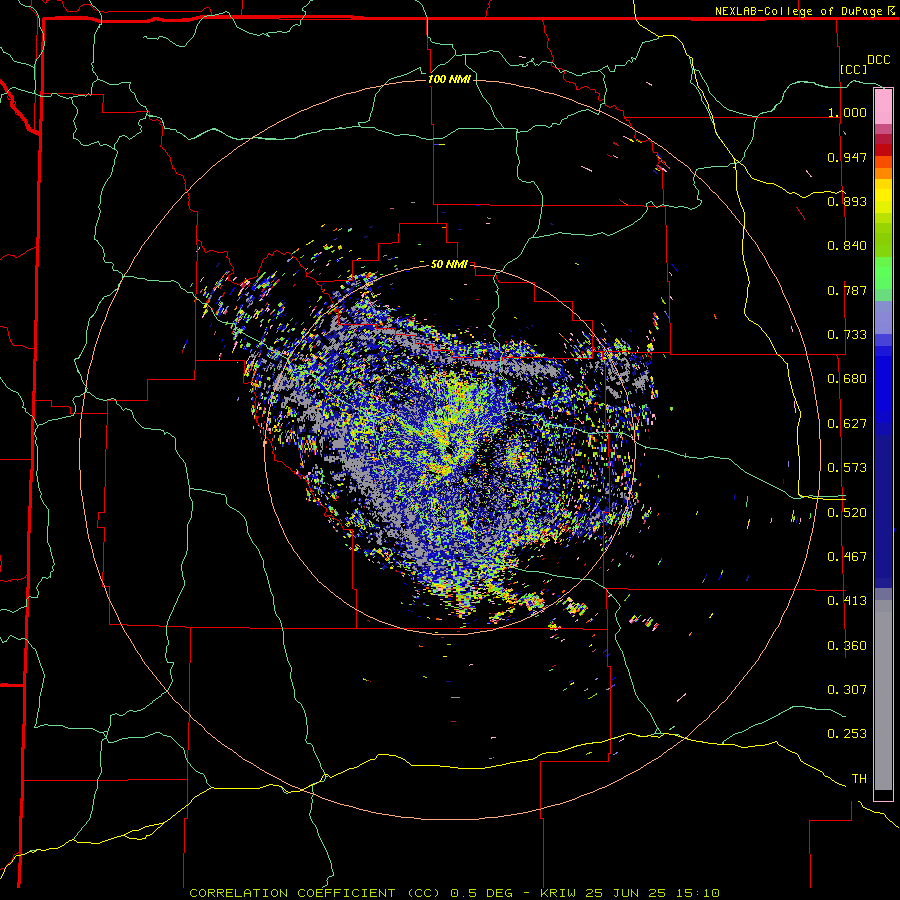
Task: Click the 100 NMI range ring label
Action: pyautogui.click(x=449, y=79)
